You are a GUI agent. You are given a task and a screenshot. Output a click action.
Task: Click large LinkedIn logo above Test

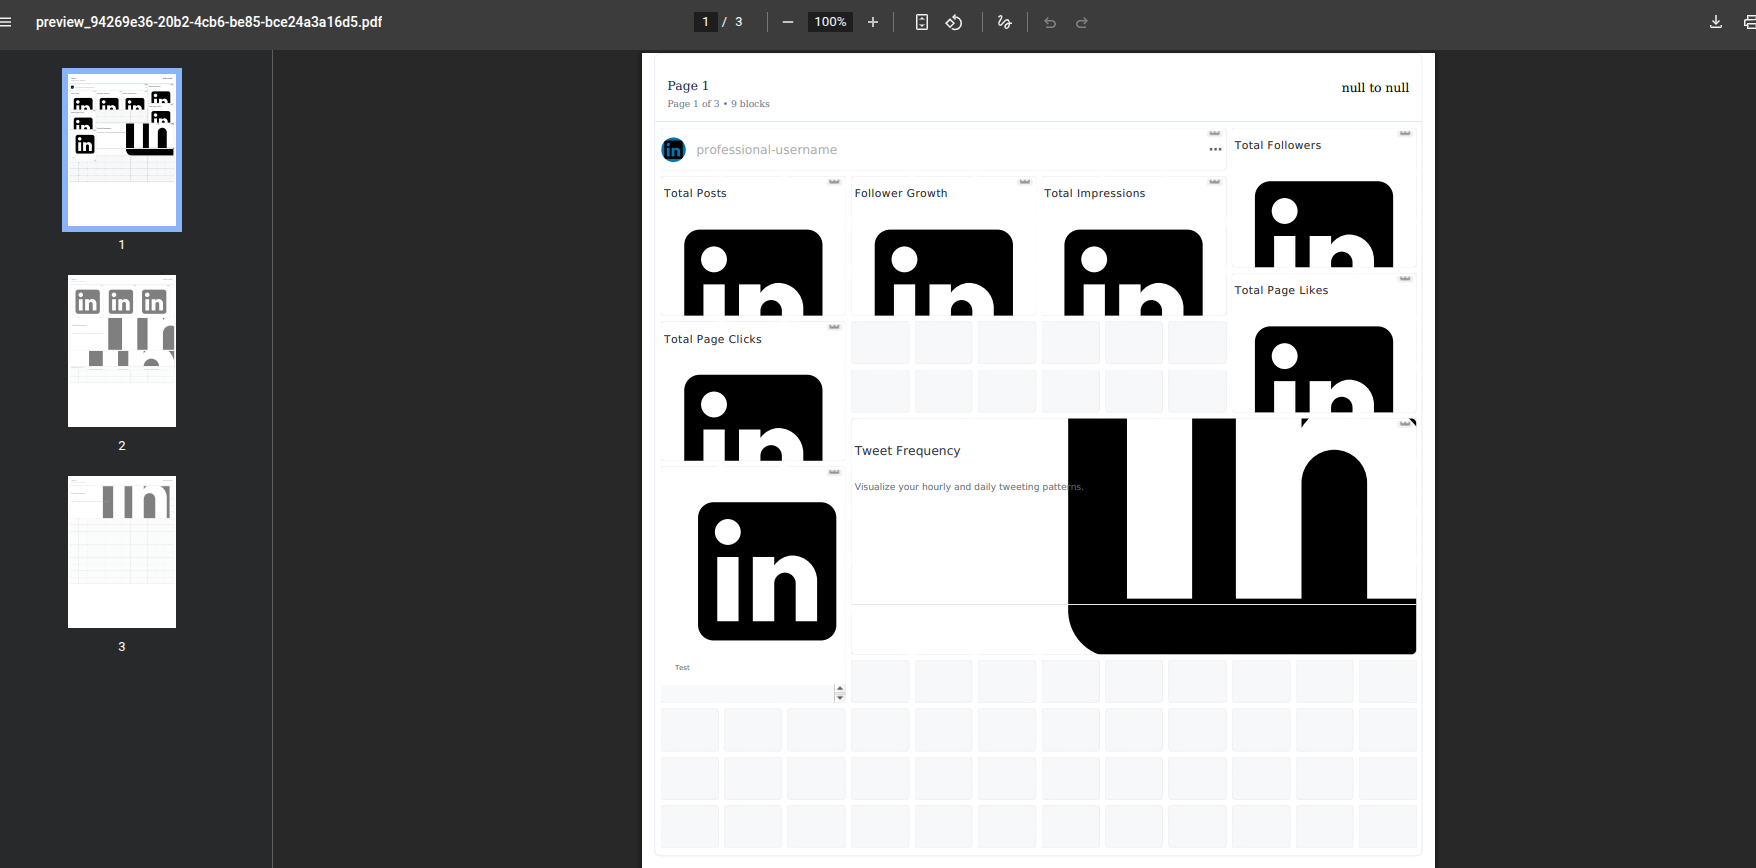pos(767,571)
